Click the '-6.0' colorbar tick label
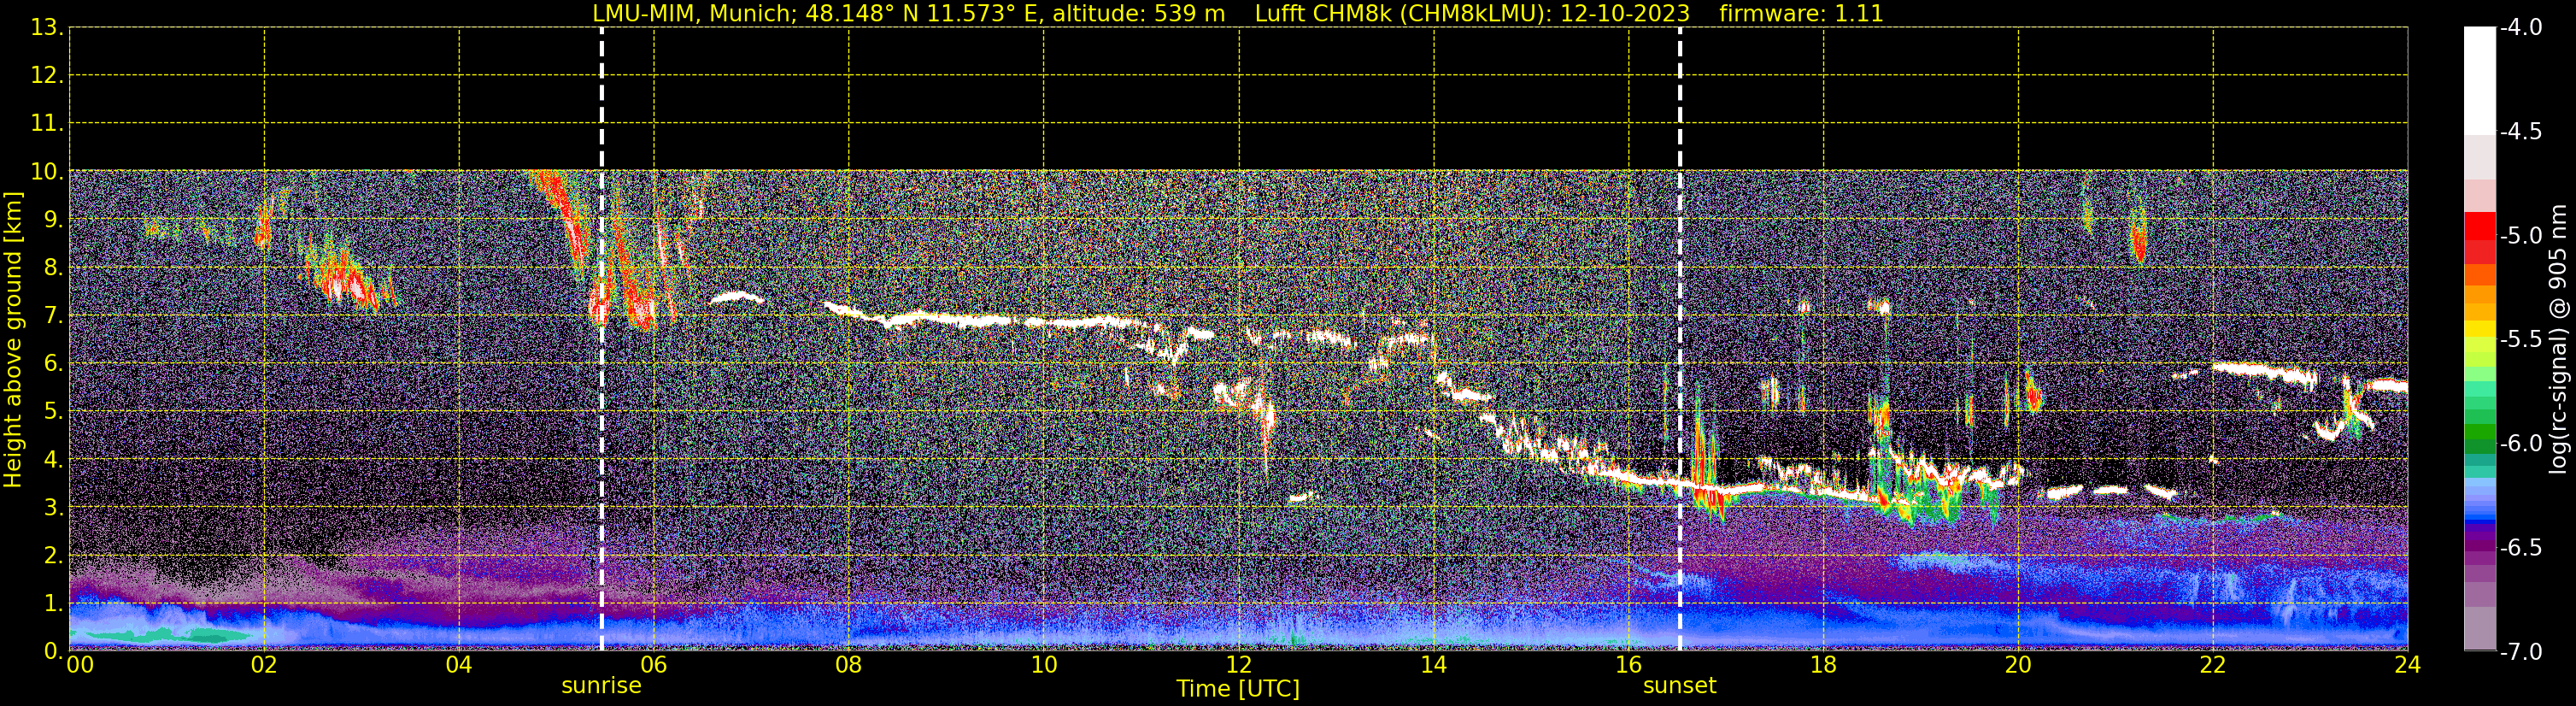Viewport: 2576px width, 706px height. 2521,444
